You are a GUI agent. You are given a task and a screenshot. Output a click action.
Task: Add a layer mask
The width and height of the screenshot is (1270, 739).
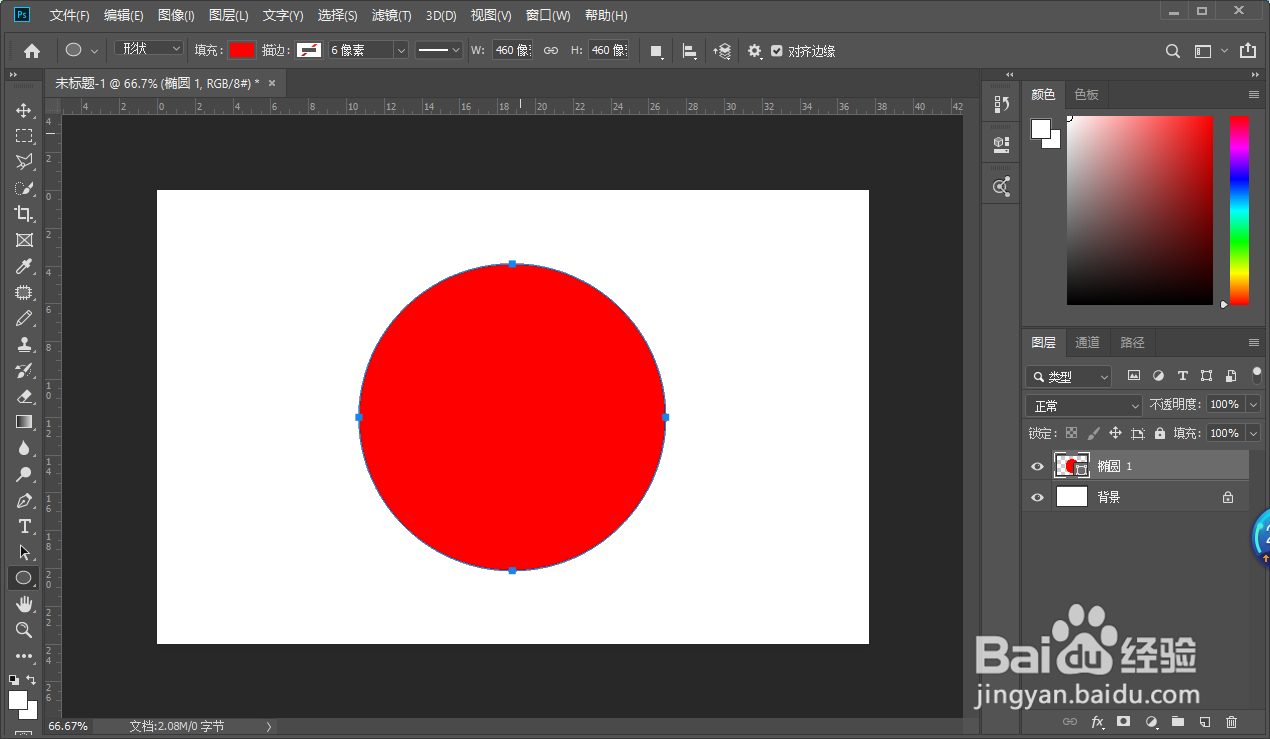point(1124,721)
